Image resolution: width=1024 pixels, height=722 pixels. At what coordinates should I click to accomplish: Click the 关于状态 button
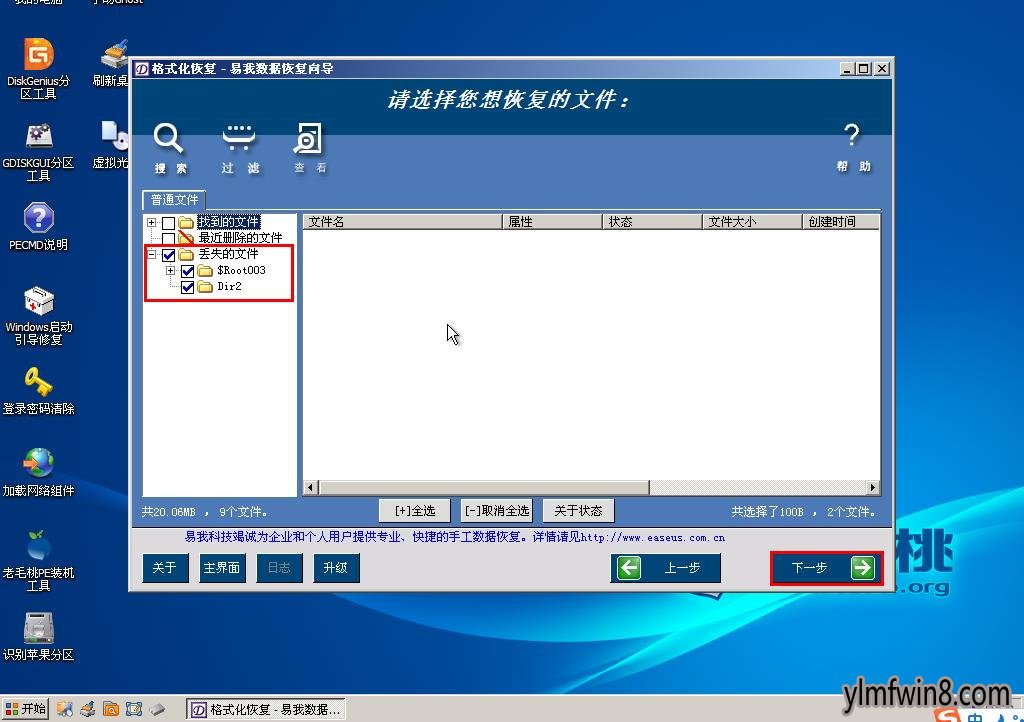pos(579,510)
